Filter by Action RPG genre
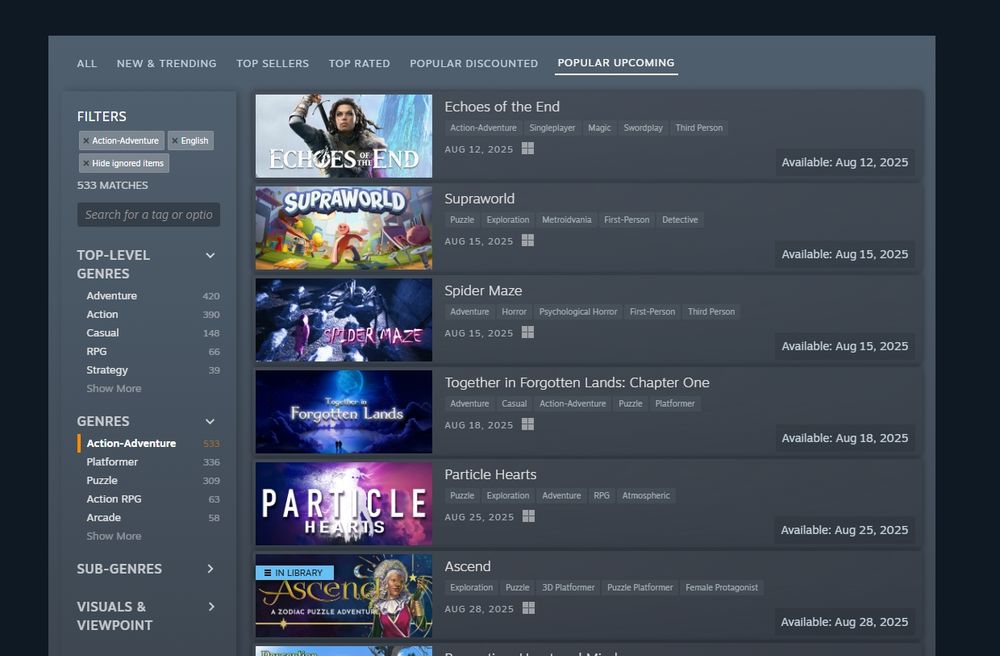 (114, 499)
